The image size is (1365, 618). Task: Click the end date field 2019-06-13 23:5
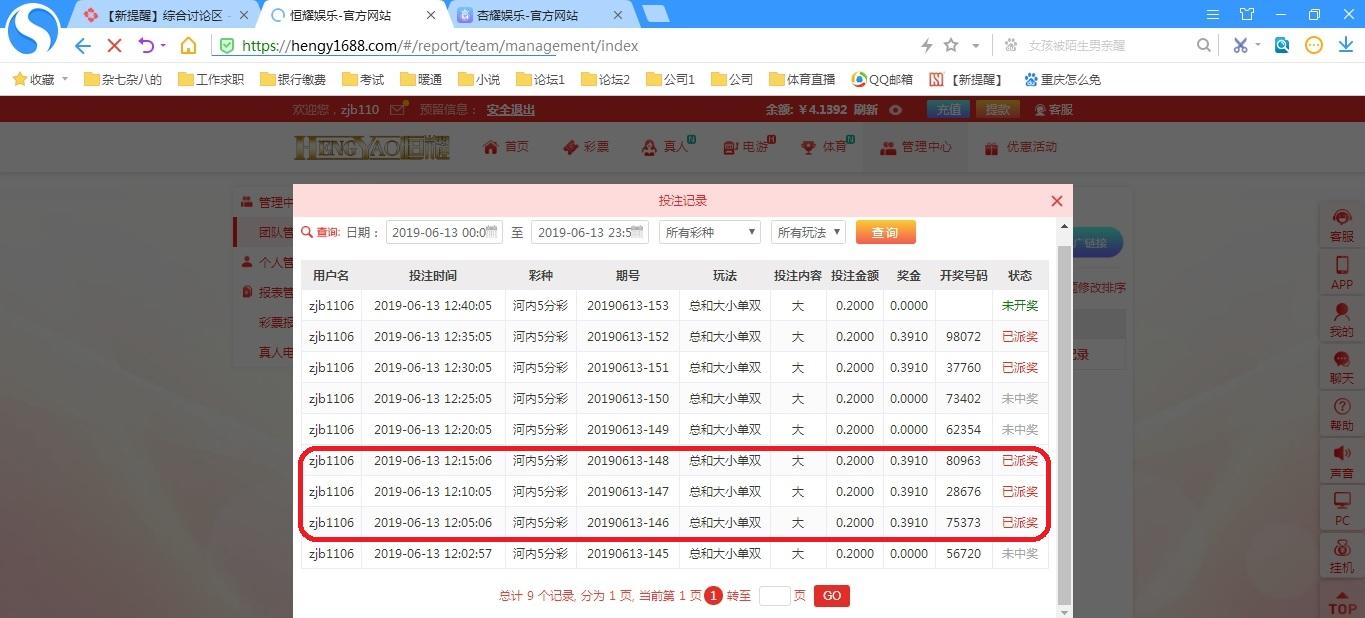[x=588, y=232]
